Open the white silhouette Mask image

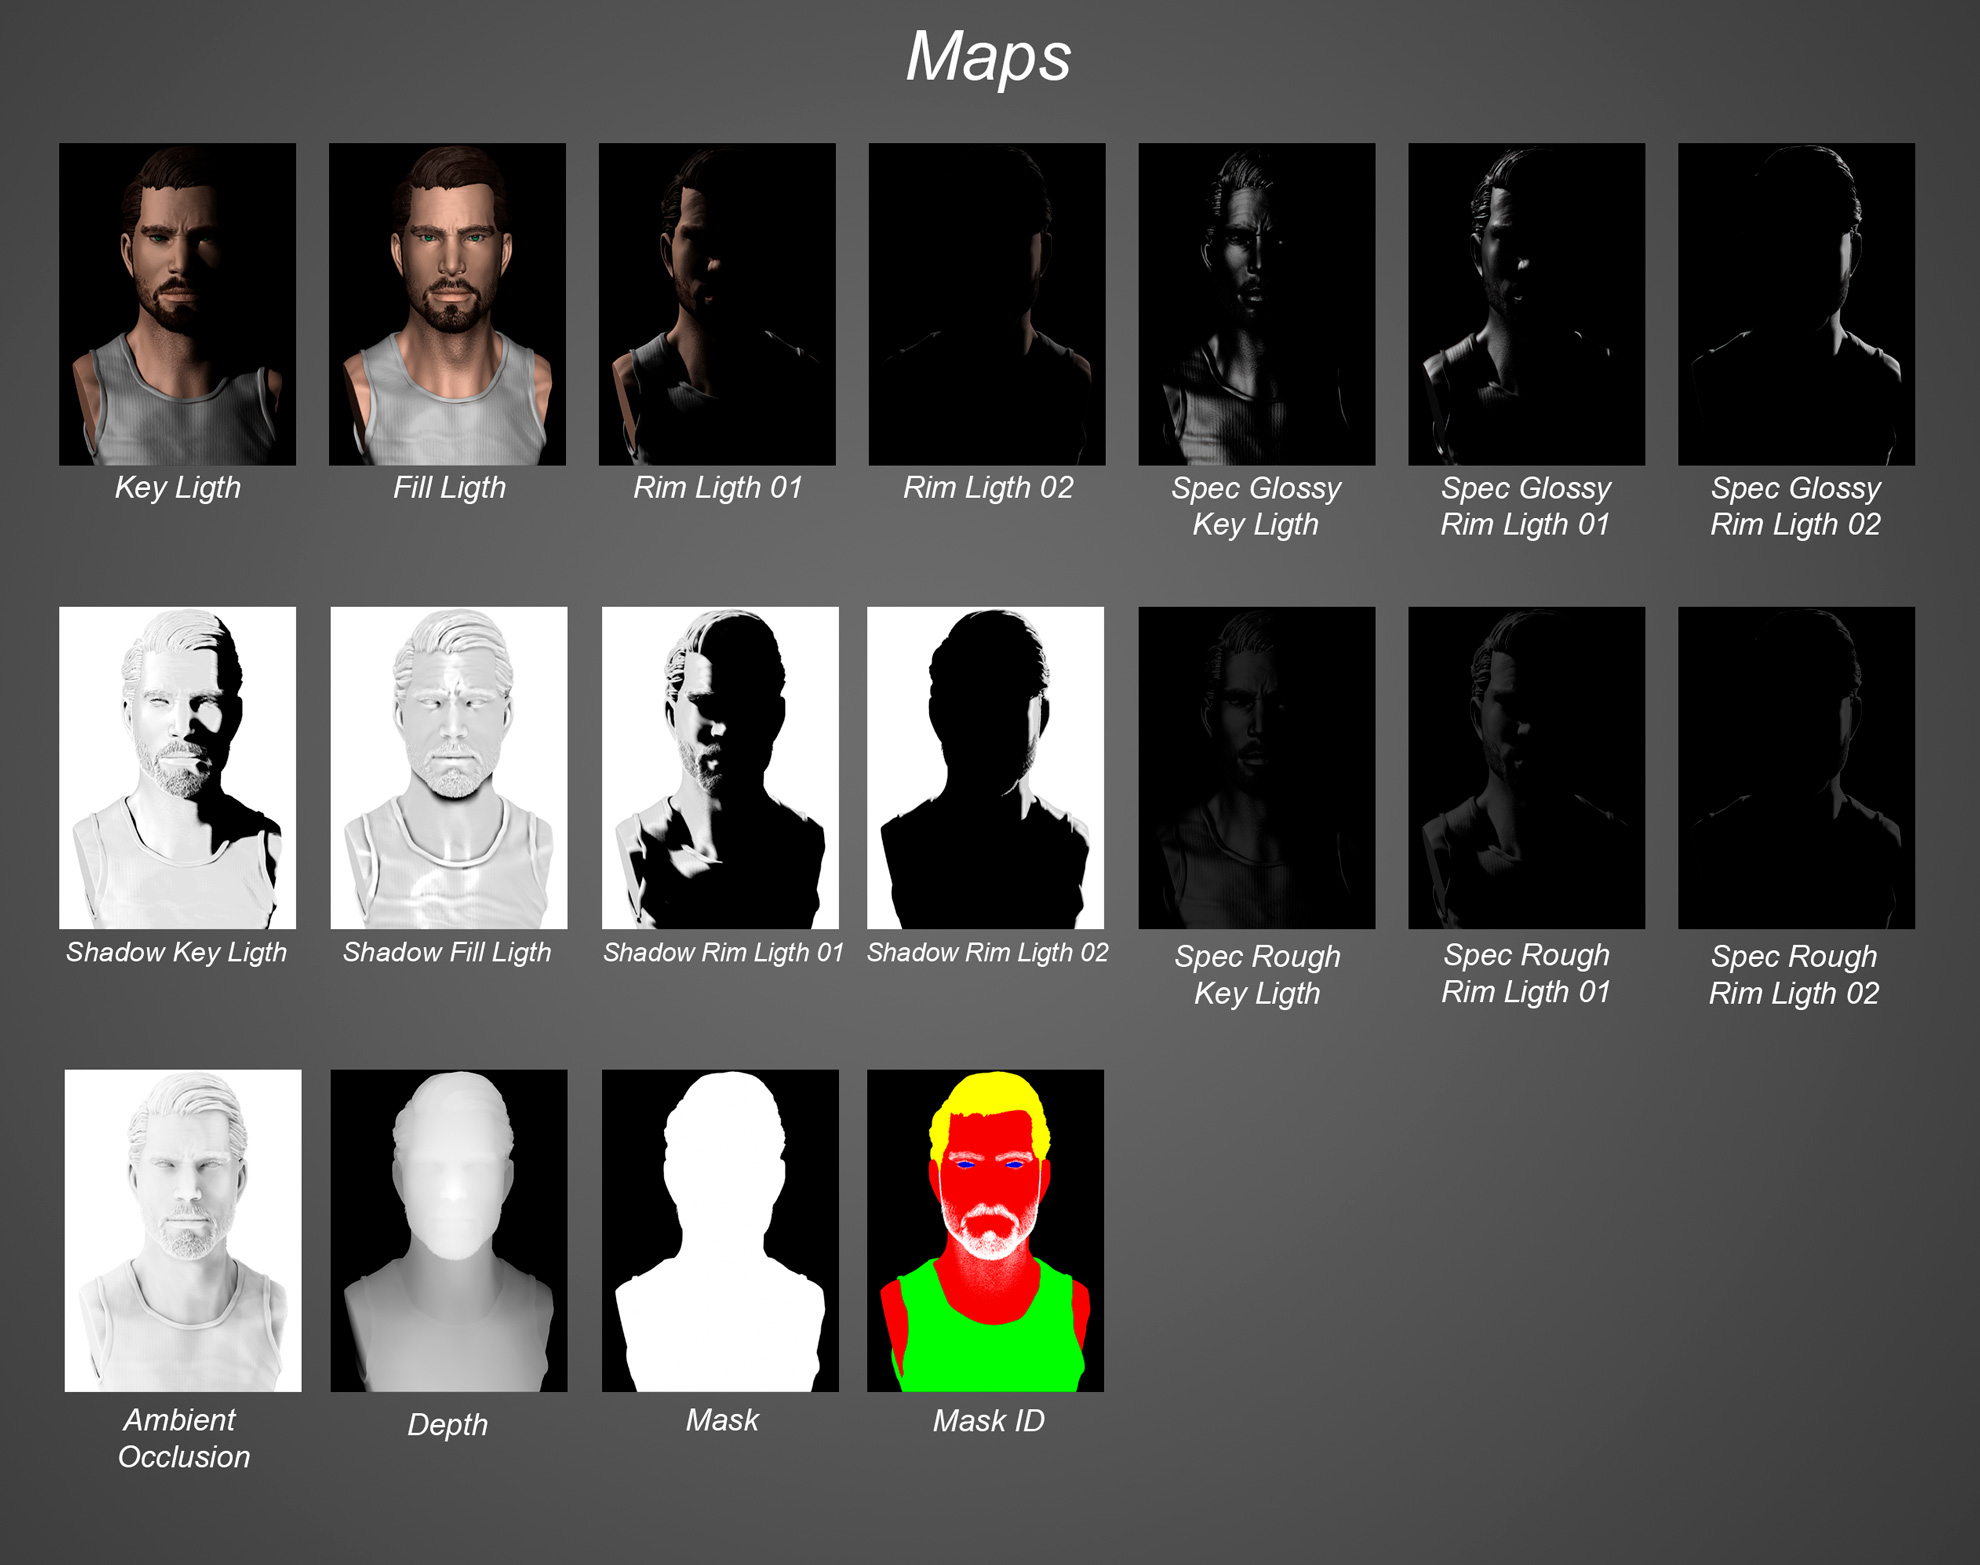pyautogui.click(x=720, y=1231)
